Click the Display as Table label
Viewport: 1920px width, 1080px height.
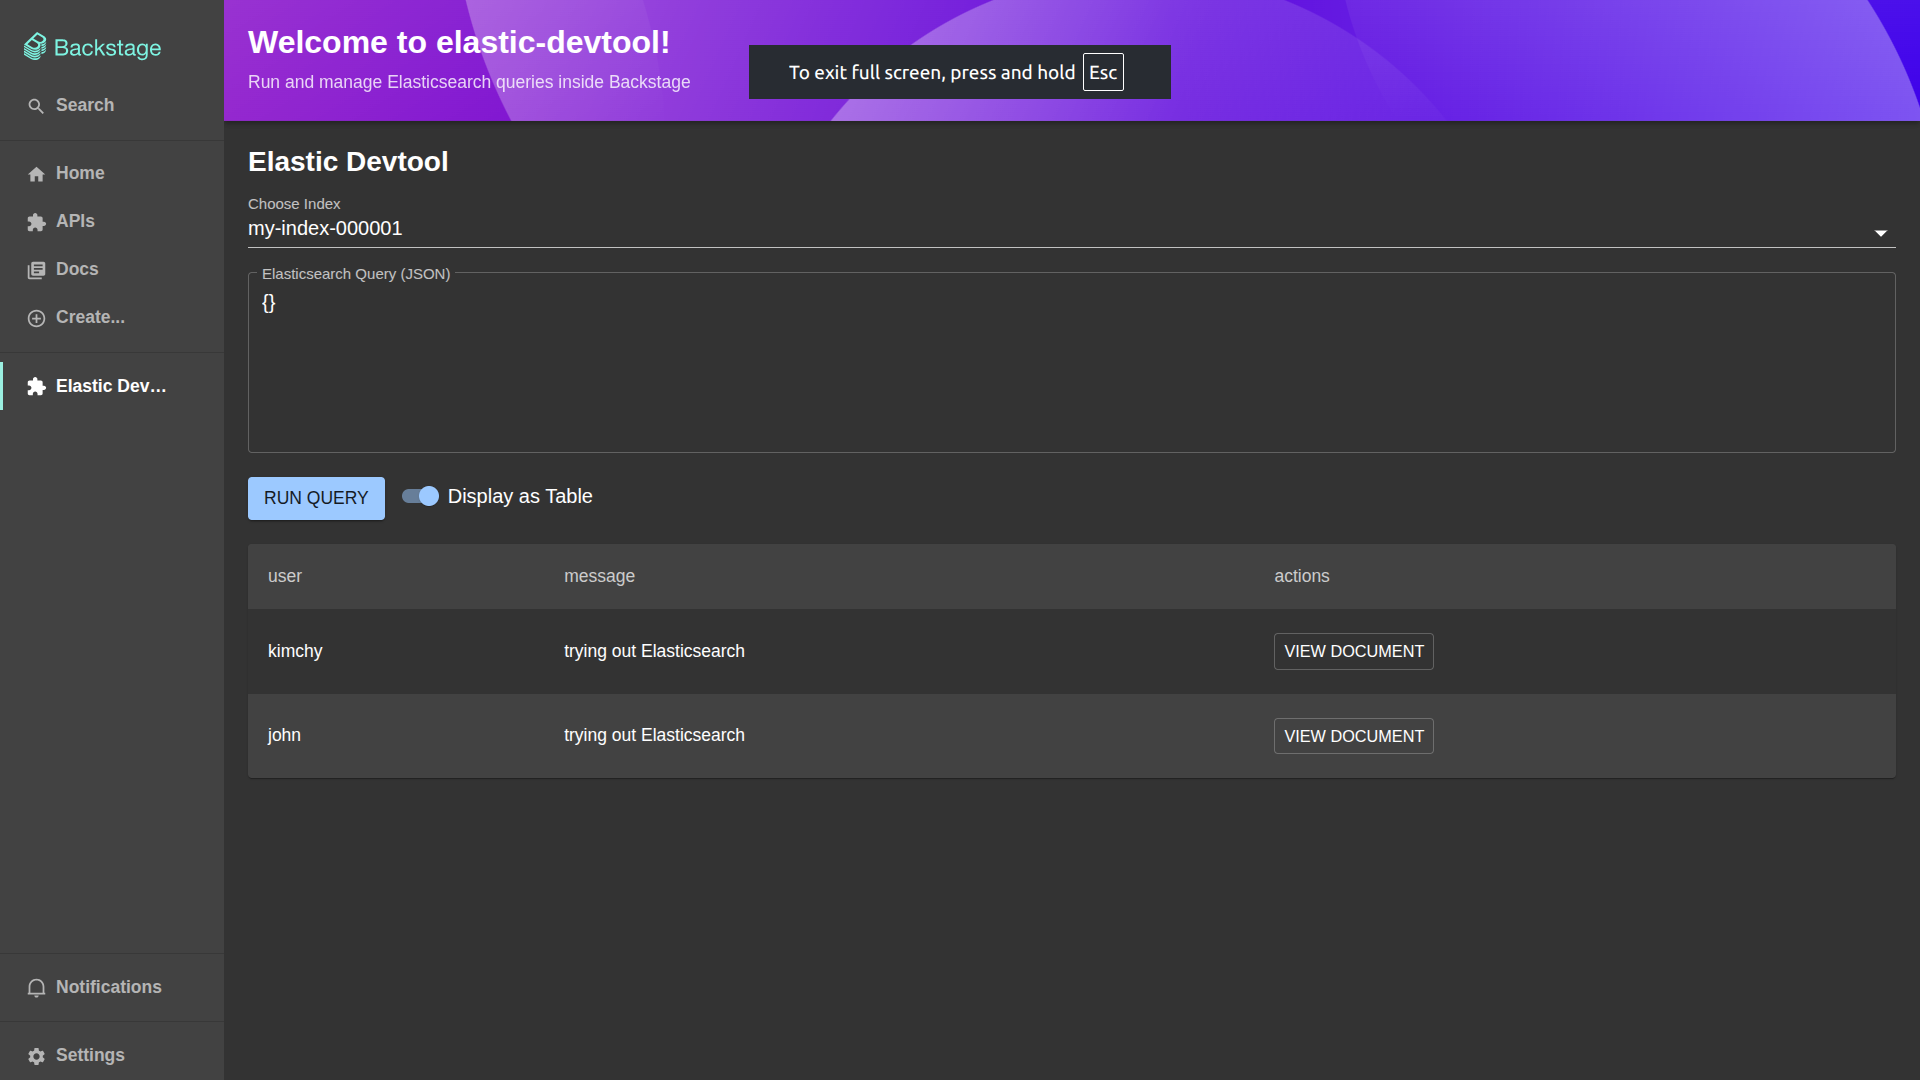coord(520,496)
